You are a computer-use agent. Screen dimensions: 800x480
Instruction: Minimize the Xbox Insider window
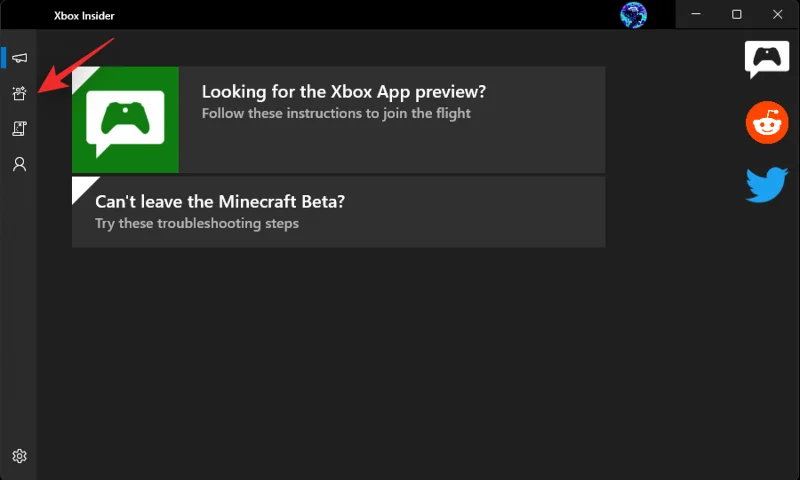(x=696, y=14)
